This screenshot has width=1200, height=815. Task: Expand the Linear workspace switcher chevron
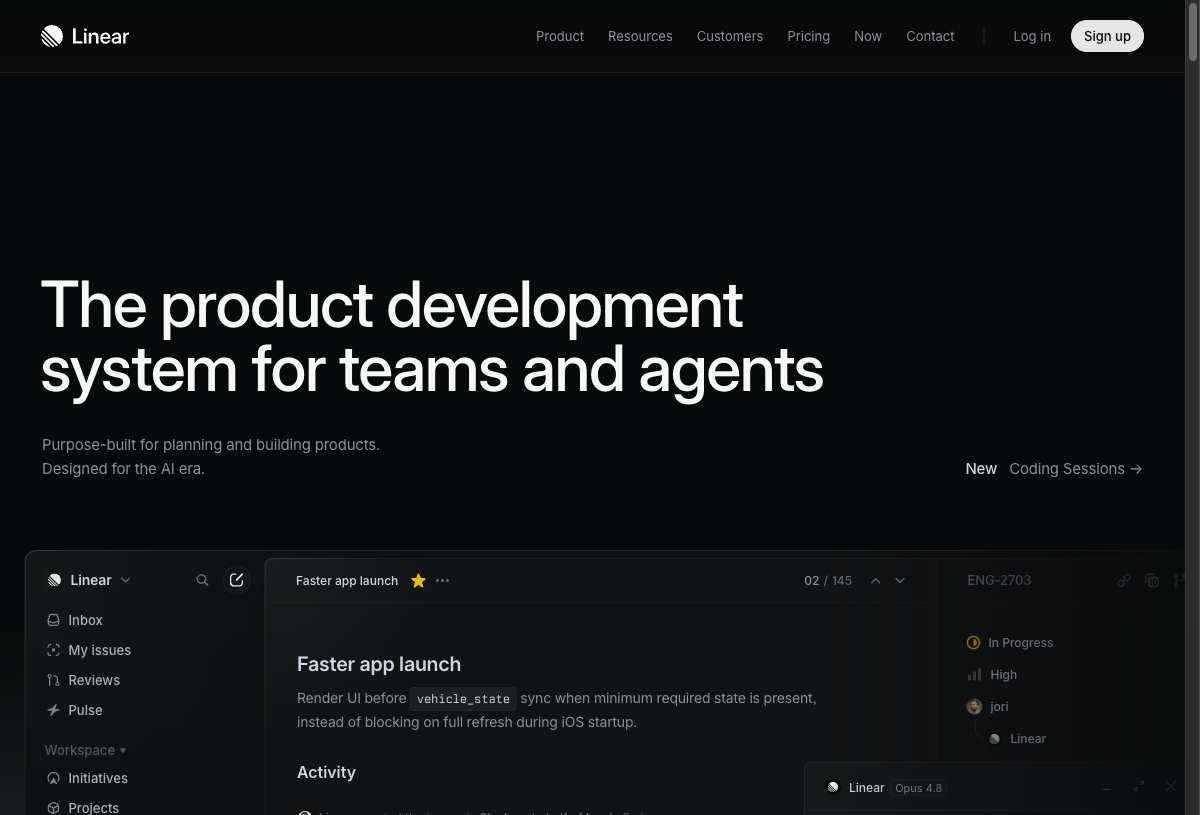125,580
